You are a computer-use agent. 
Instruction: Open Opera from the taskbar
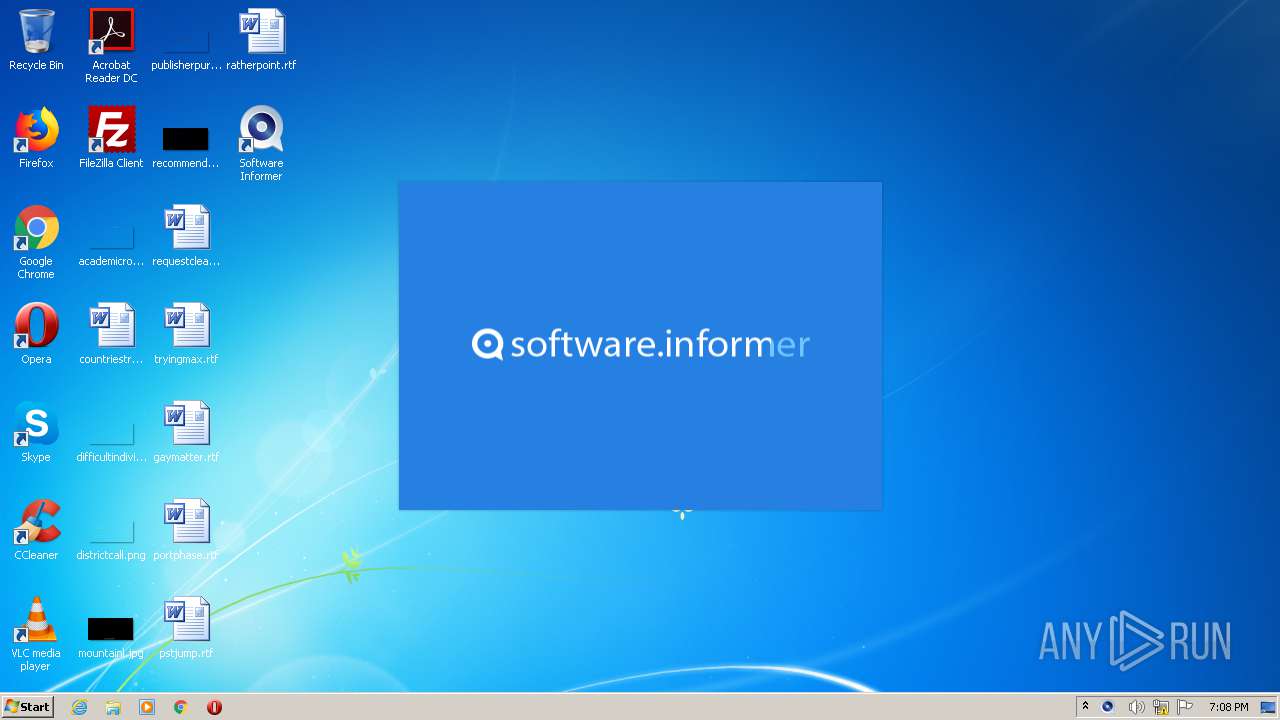(x=214, y=707)
